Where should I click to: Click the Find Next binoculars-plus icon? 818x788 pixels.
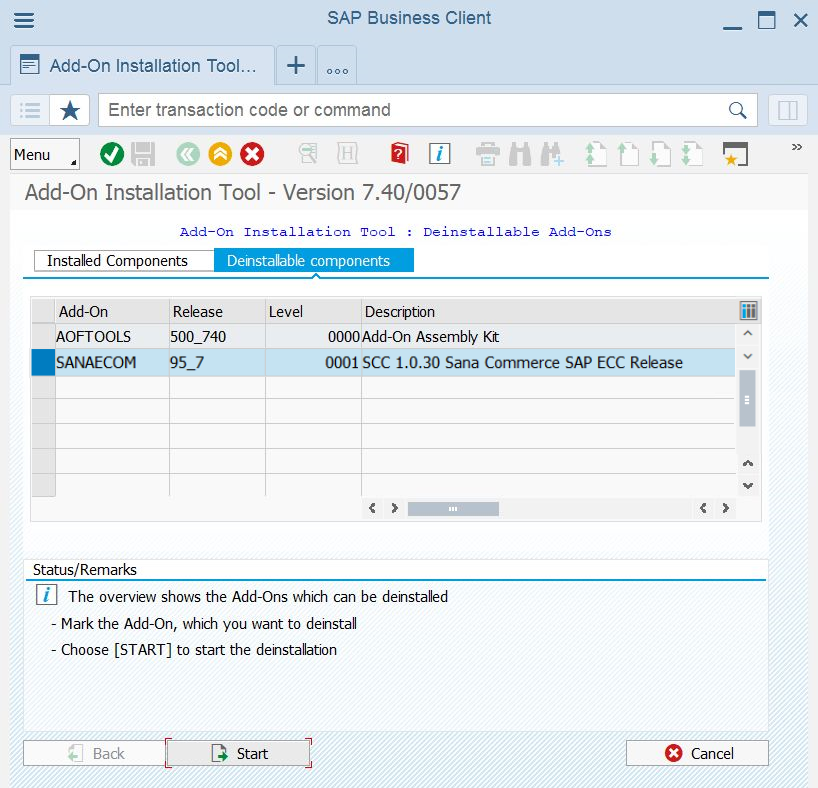click(x=552, y=154)
